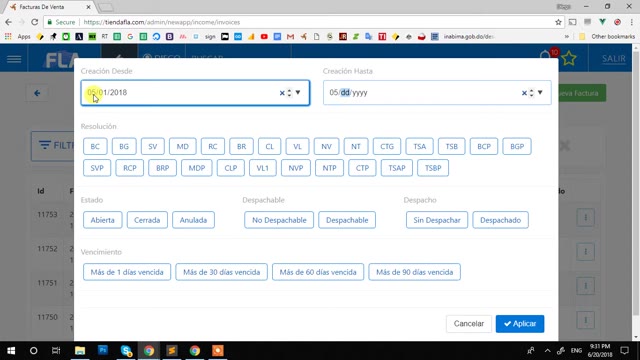Reload the page in Chrome
The image size is (640, 360).
click(x=35, y=22)
